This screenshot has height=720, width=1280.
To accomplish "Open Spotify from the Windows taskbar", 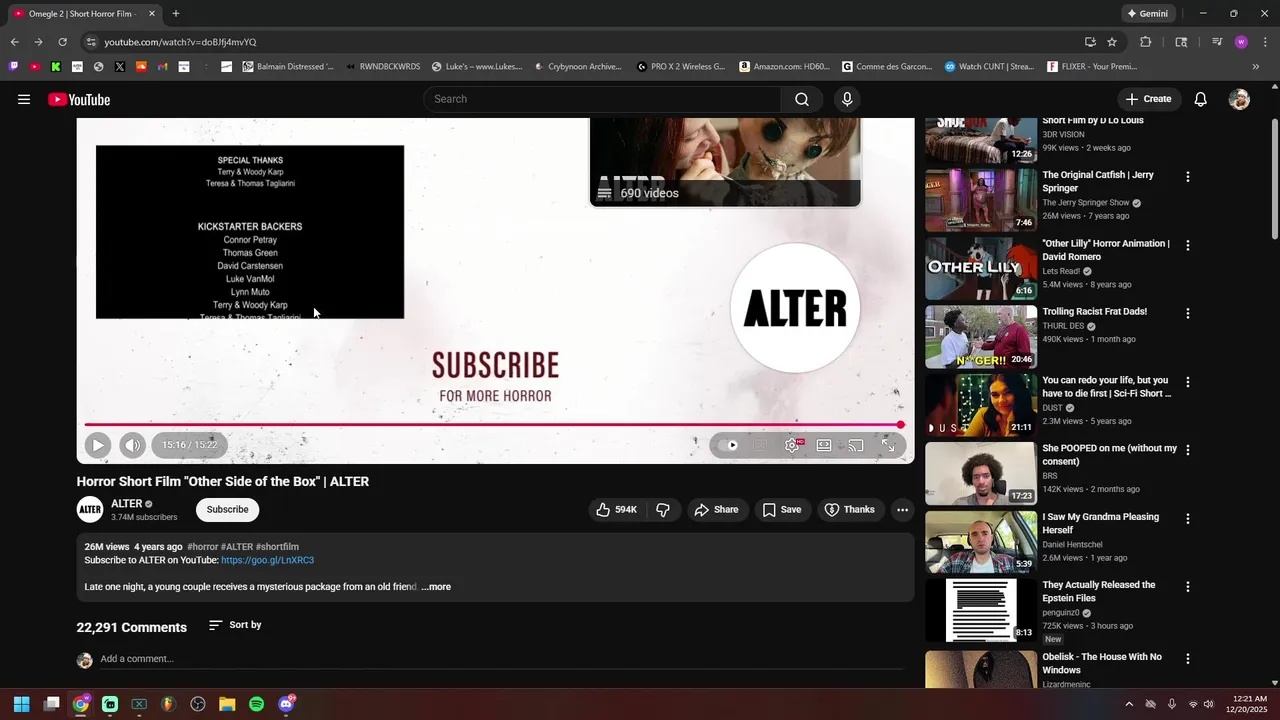I will pos(256,704).
